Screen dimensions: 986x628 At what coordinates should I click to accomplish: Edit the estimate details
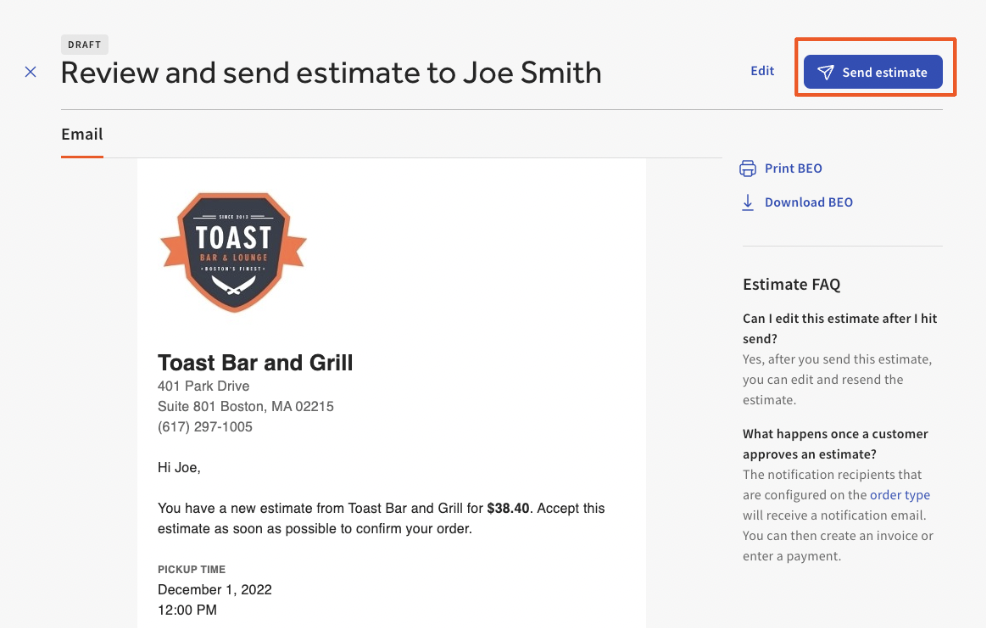(x=762, y=70)
